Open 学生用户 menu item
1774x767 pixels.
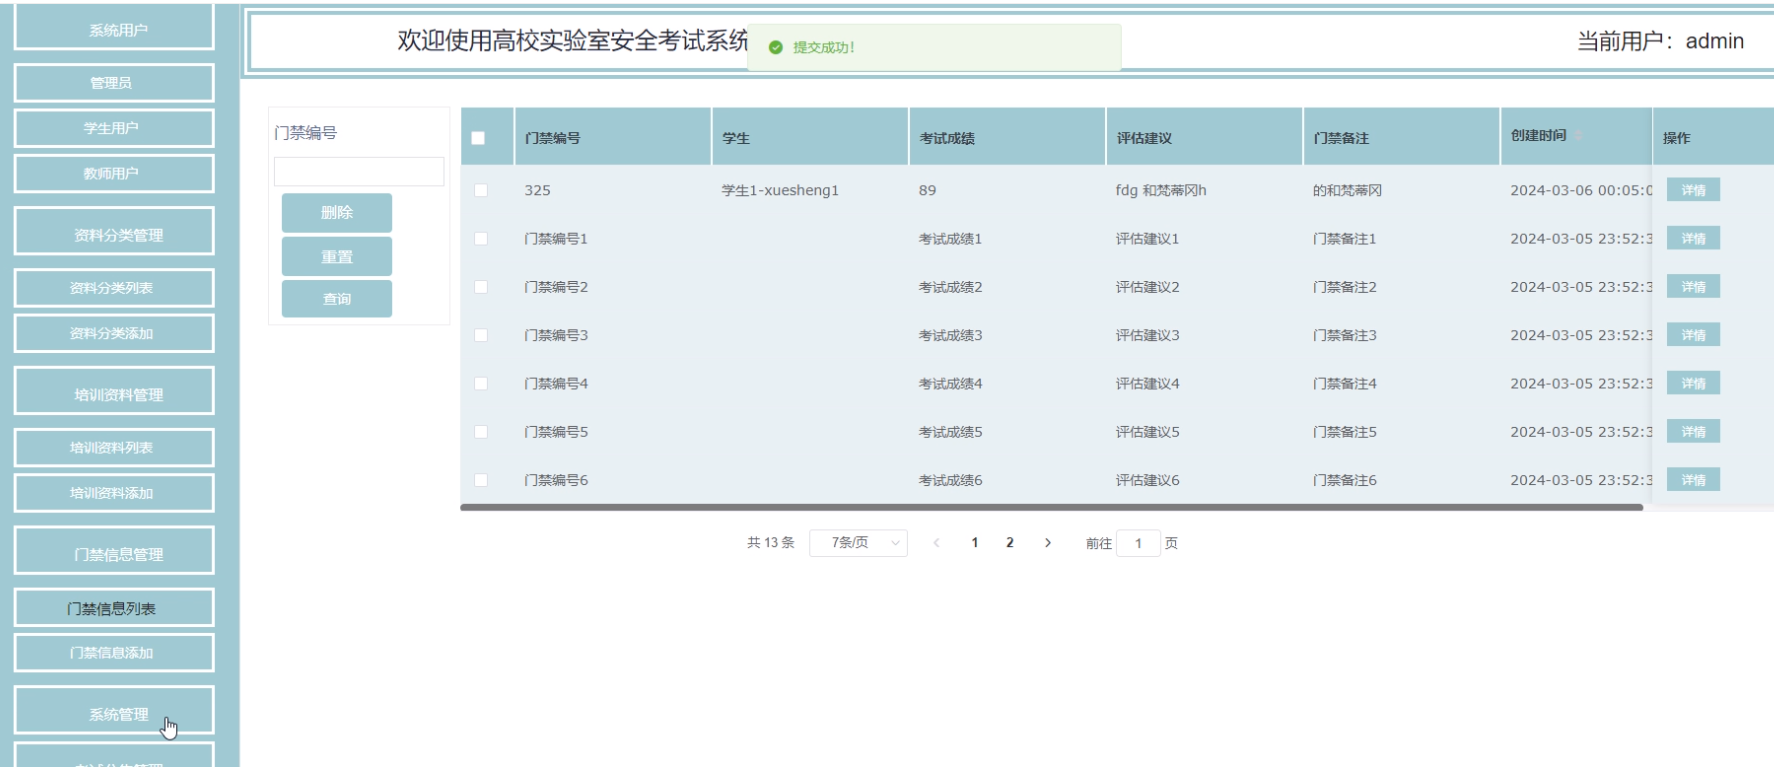pyautogui.click(x=114, y=128)
